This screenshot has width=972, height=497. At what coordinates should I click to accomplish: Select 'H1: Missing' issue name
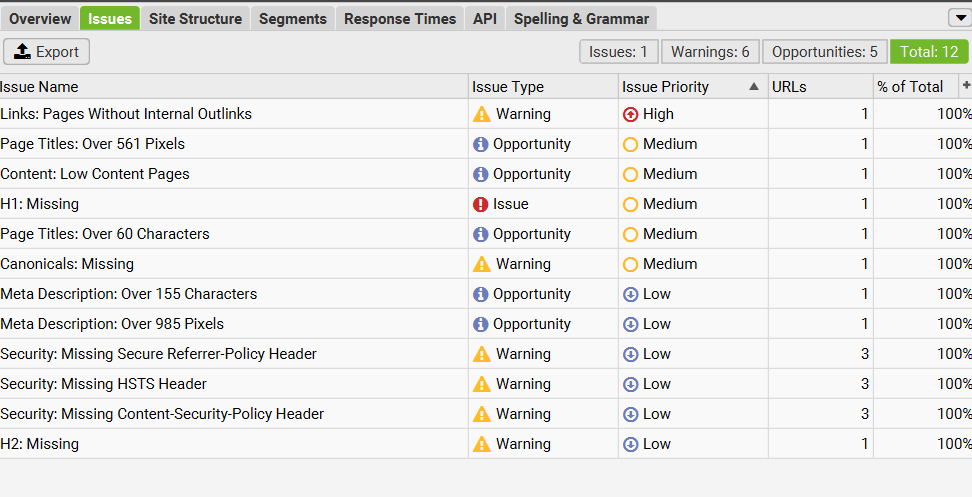(x=40, y=204)
